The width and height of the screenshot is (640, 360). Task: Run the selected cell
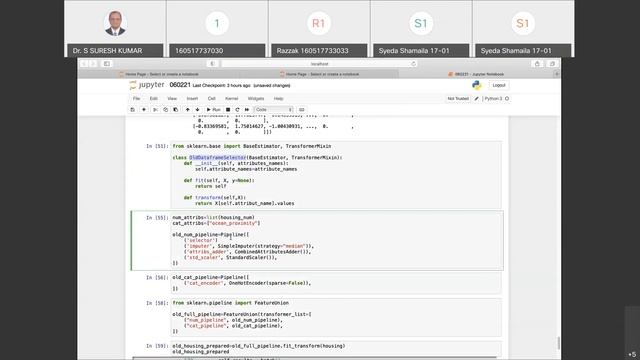tap(213, 110)
